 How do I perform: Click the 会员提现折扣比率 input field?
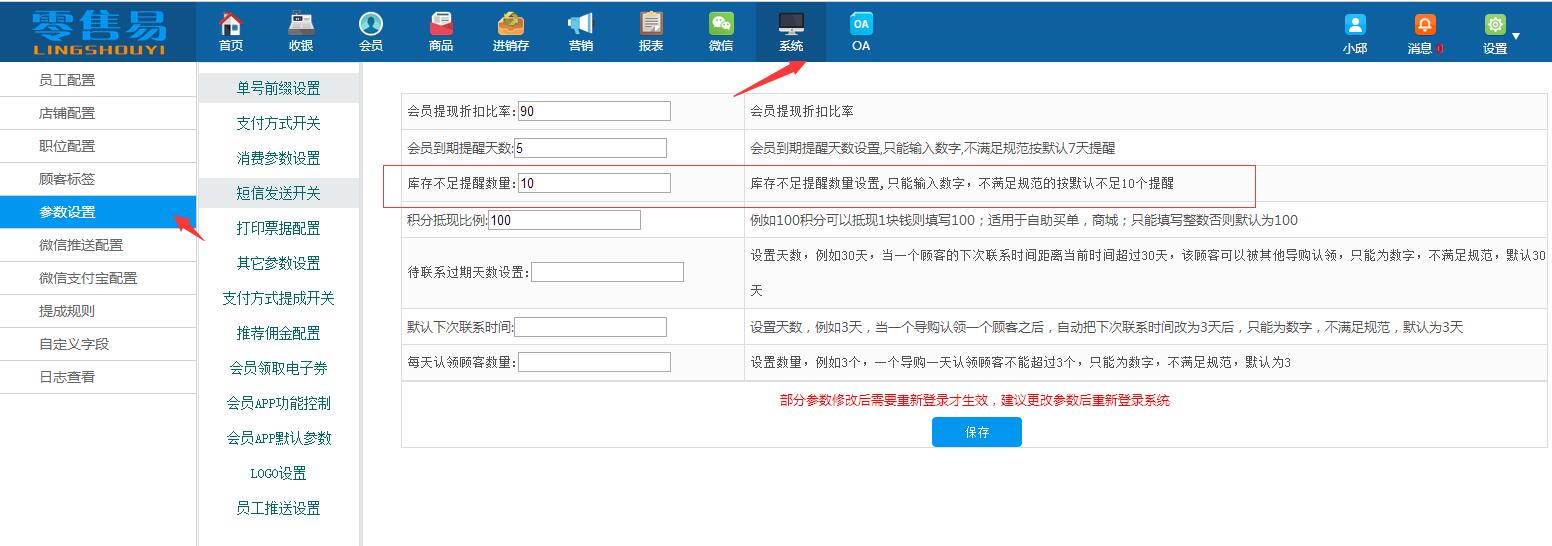pos(594,111)
